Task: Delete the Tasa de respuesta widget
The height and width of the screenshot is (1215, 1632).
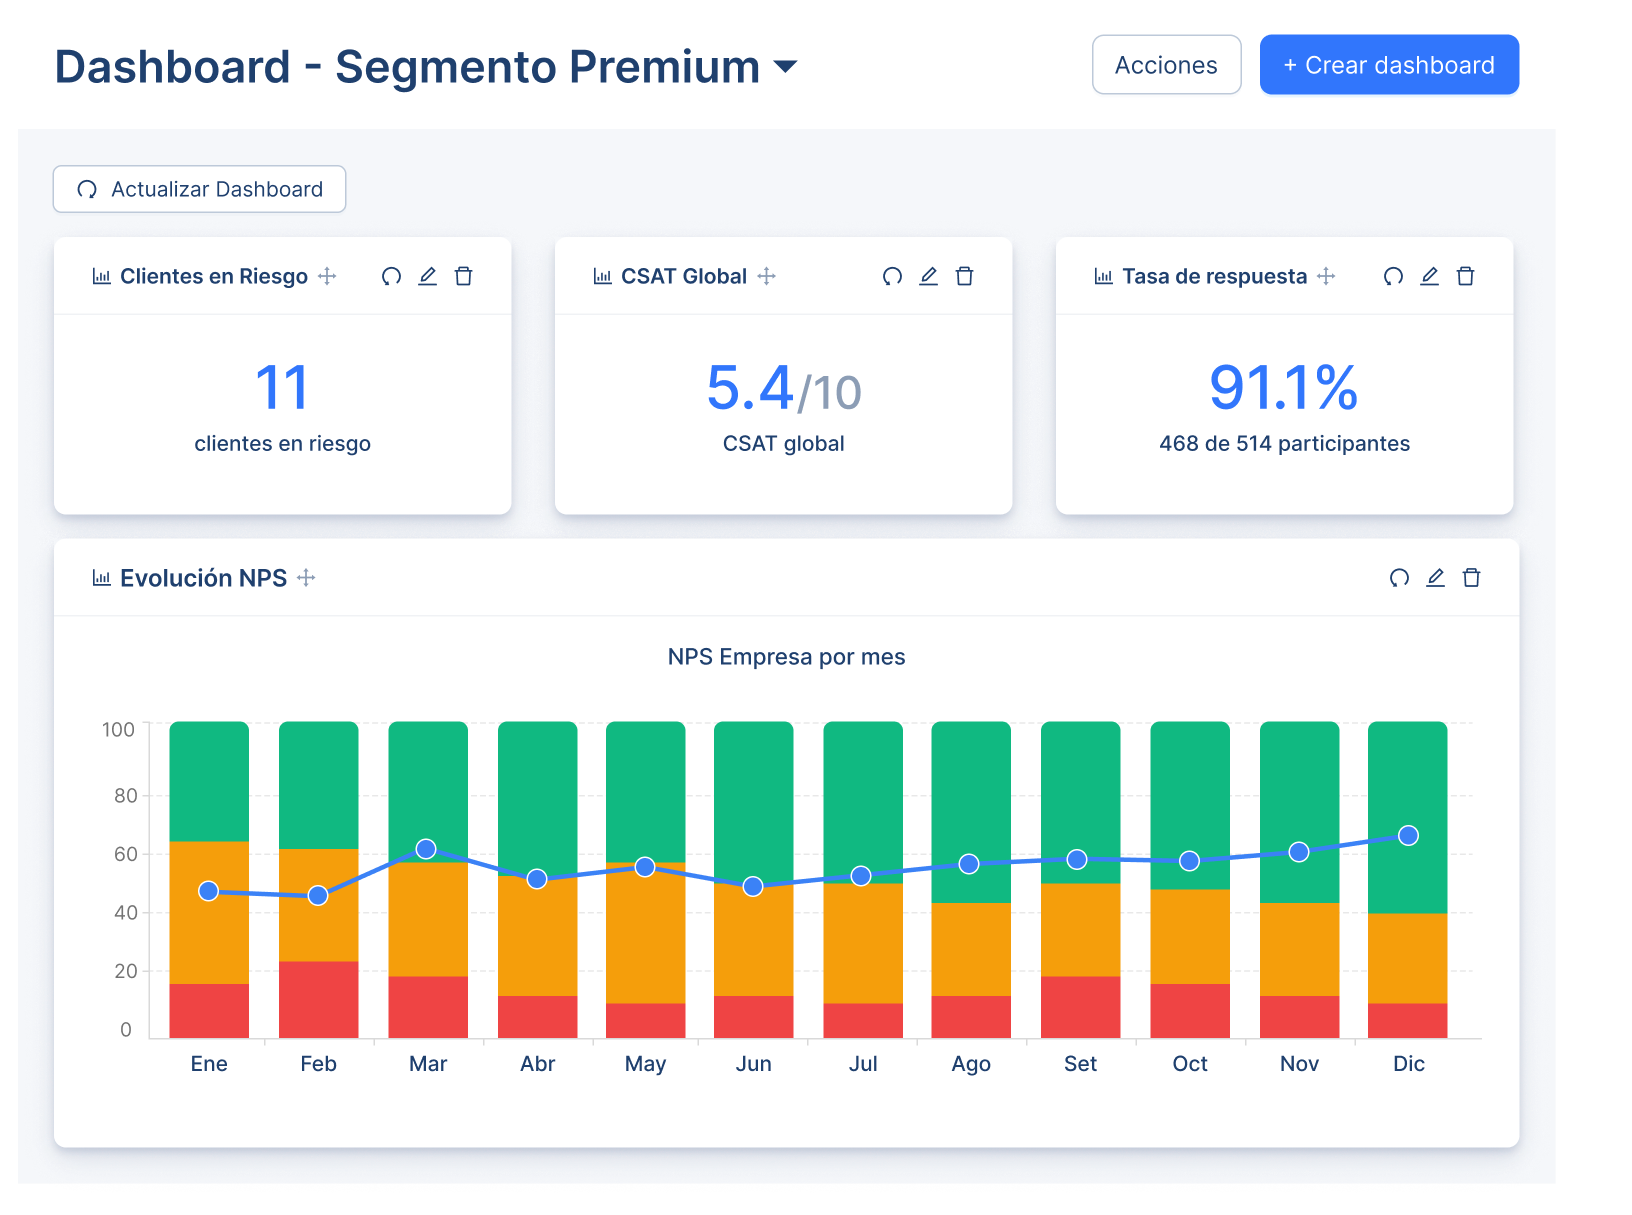Action: tap(1466, 276)
